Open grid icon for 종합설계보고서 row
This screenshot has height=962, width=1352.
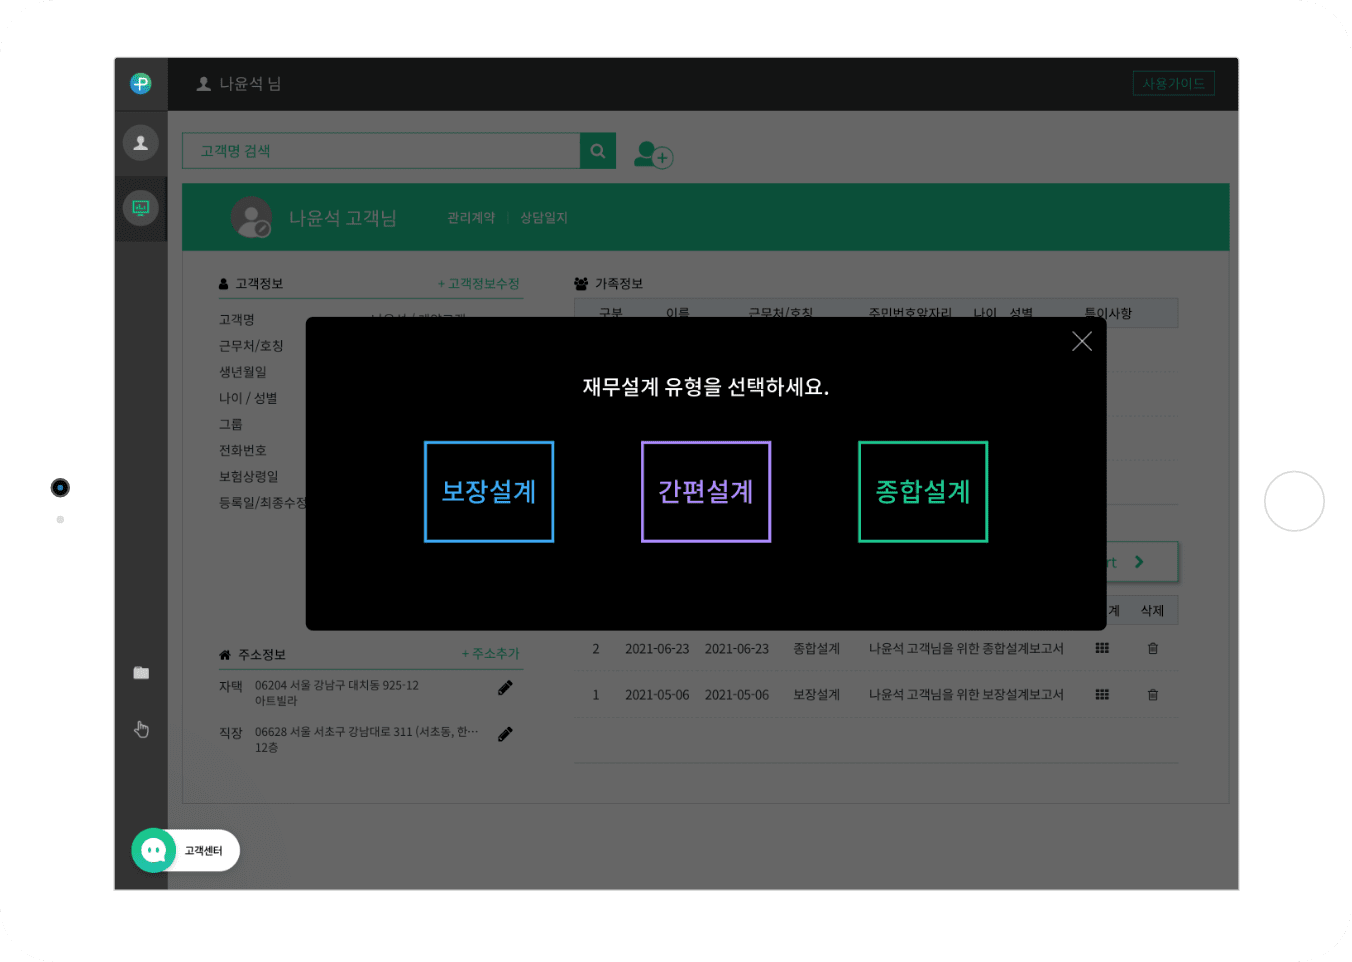pos(1102,649)
